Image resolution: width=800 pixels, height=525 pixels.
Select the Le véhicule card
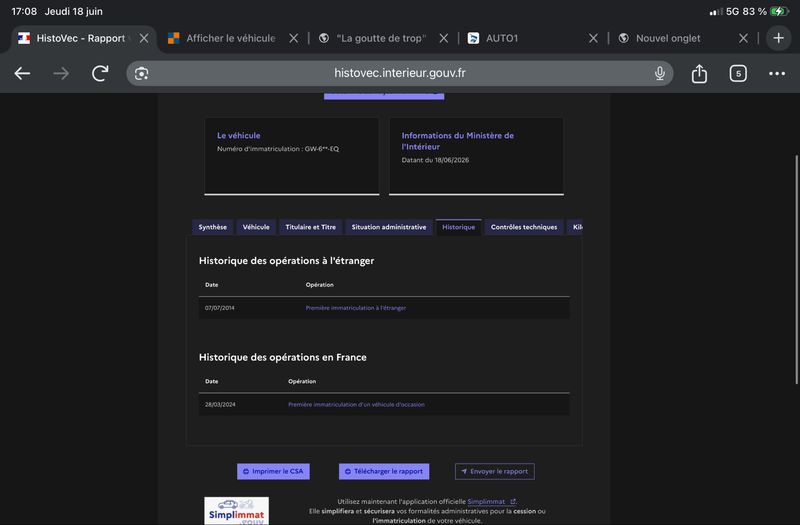click(292, 156)
